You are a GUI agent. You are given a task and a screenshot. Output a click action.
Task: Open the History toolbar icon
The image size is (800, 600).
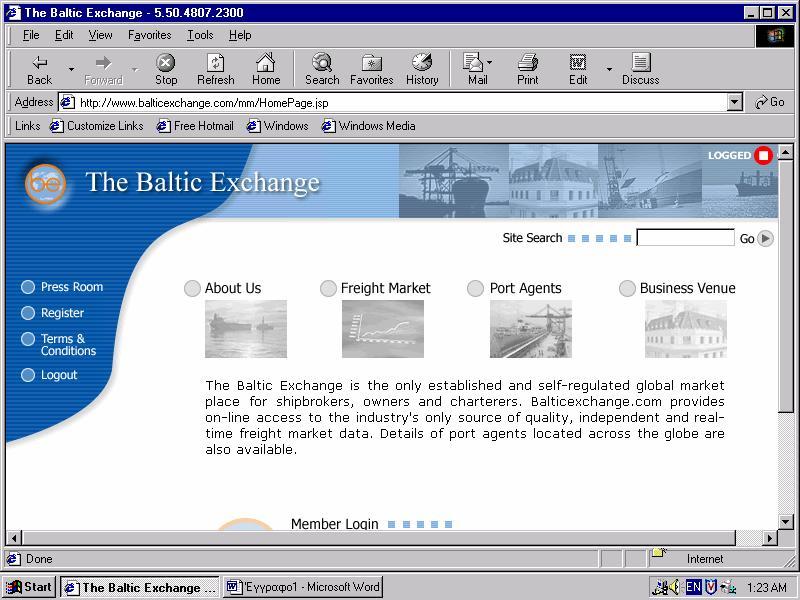coord(421,62)
